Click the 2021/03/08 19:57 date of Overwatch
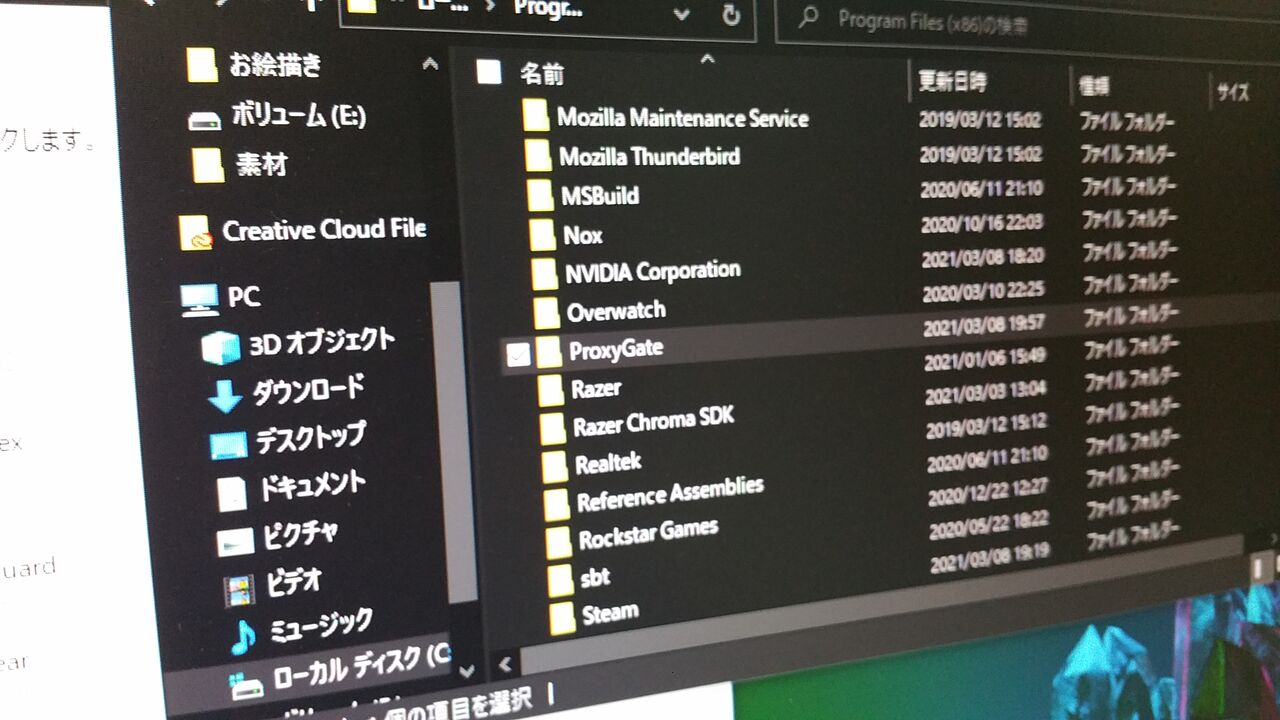Image resolution: width=1280 pixels, height=720 pixels. coord(984,324)
